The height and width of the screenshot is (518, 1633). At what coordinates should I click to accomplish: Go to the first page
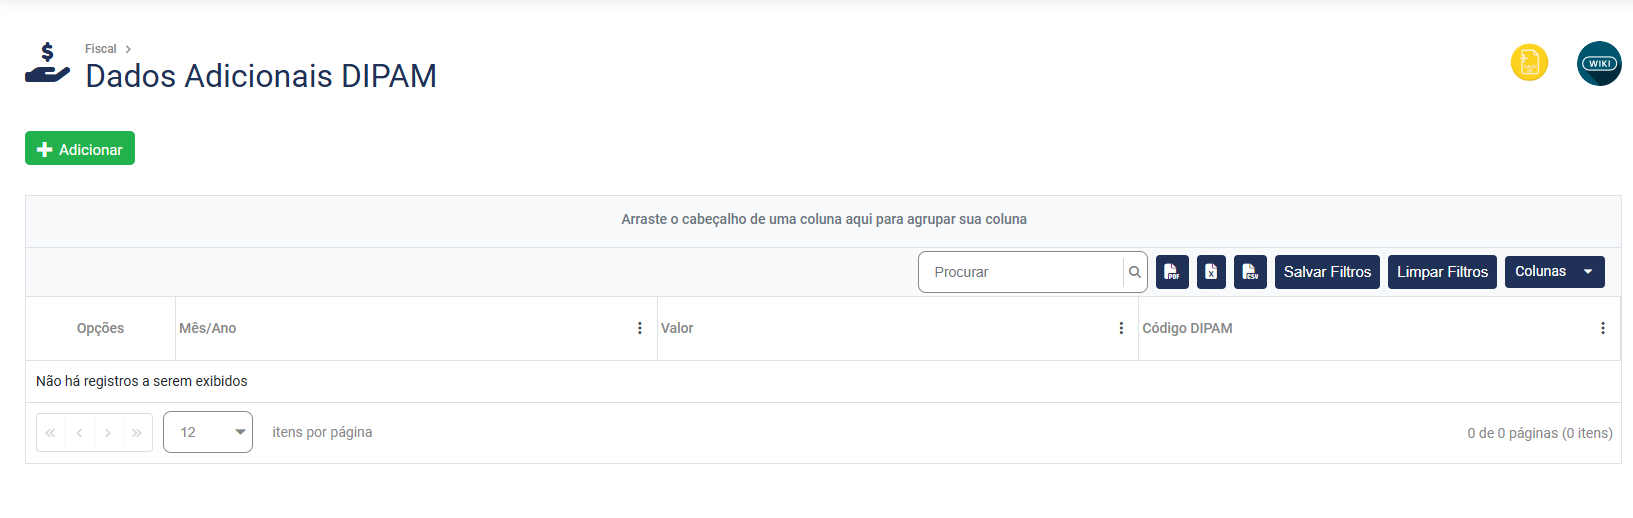point(50,433)
